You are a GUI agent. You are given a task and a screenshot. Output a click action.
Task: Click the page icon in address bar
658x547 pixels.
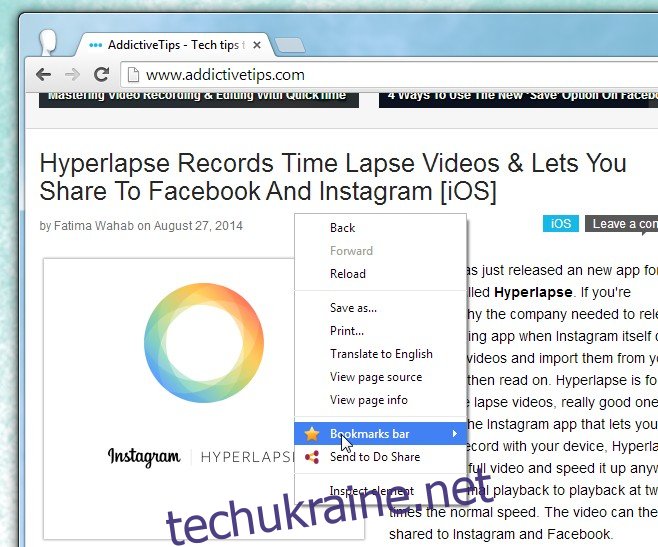133,75
